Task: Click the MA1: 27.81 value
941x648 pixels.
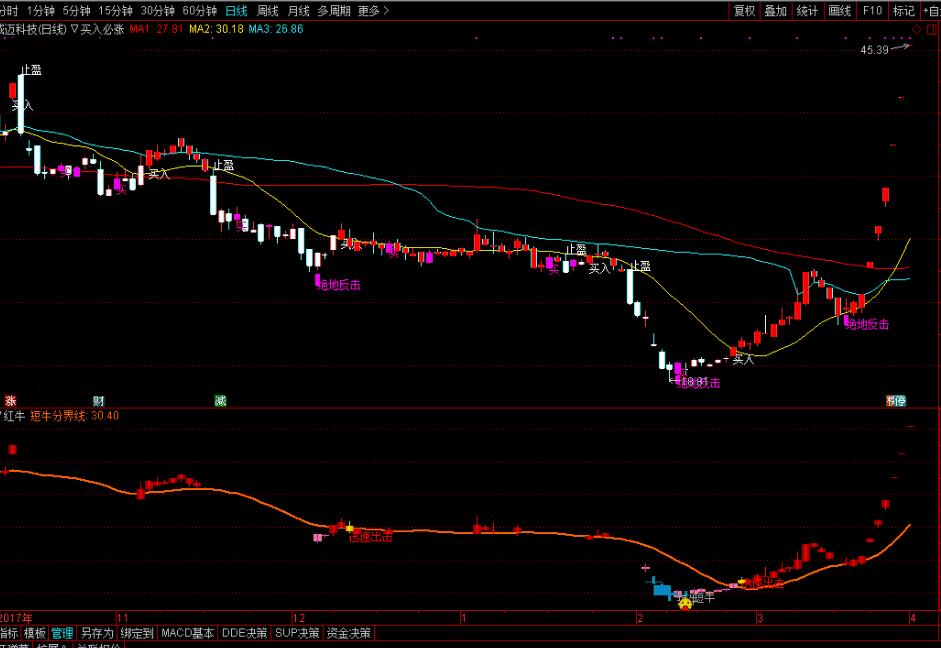Action: coord(156,28)
